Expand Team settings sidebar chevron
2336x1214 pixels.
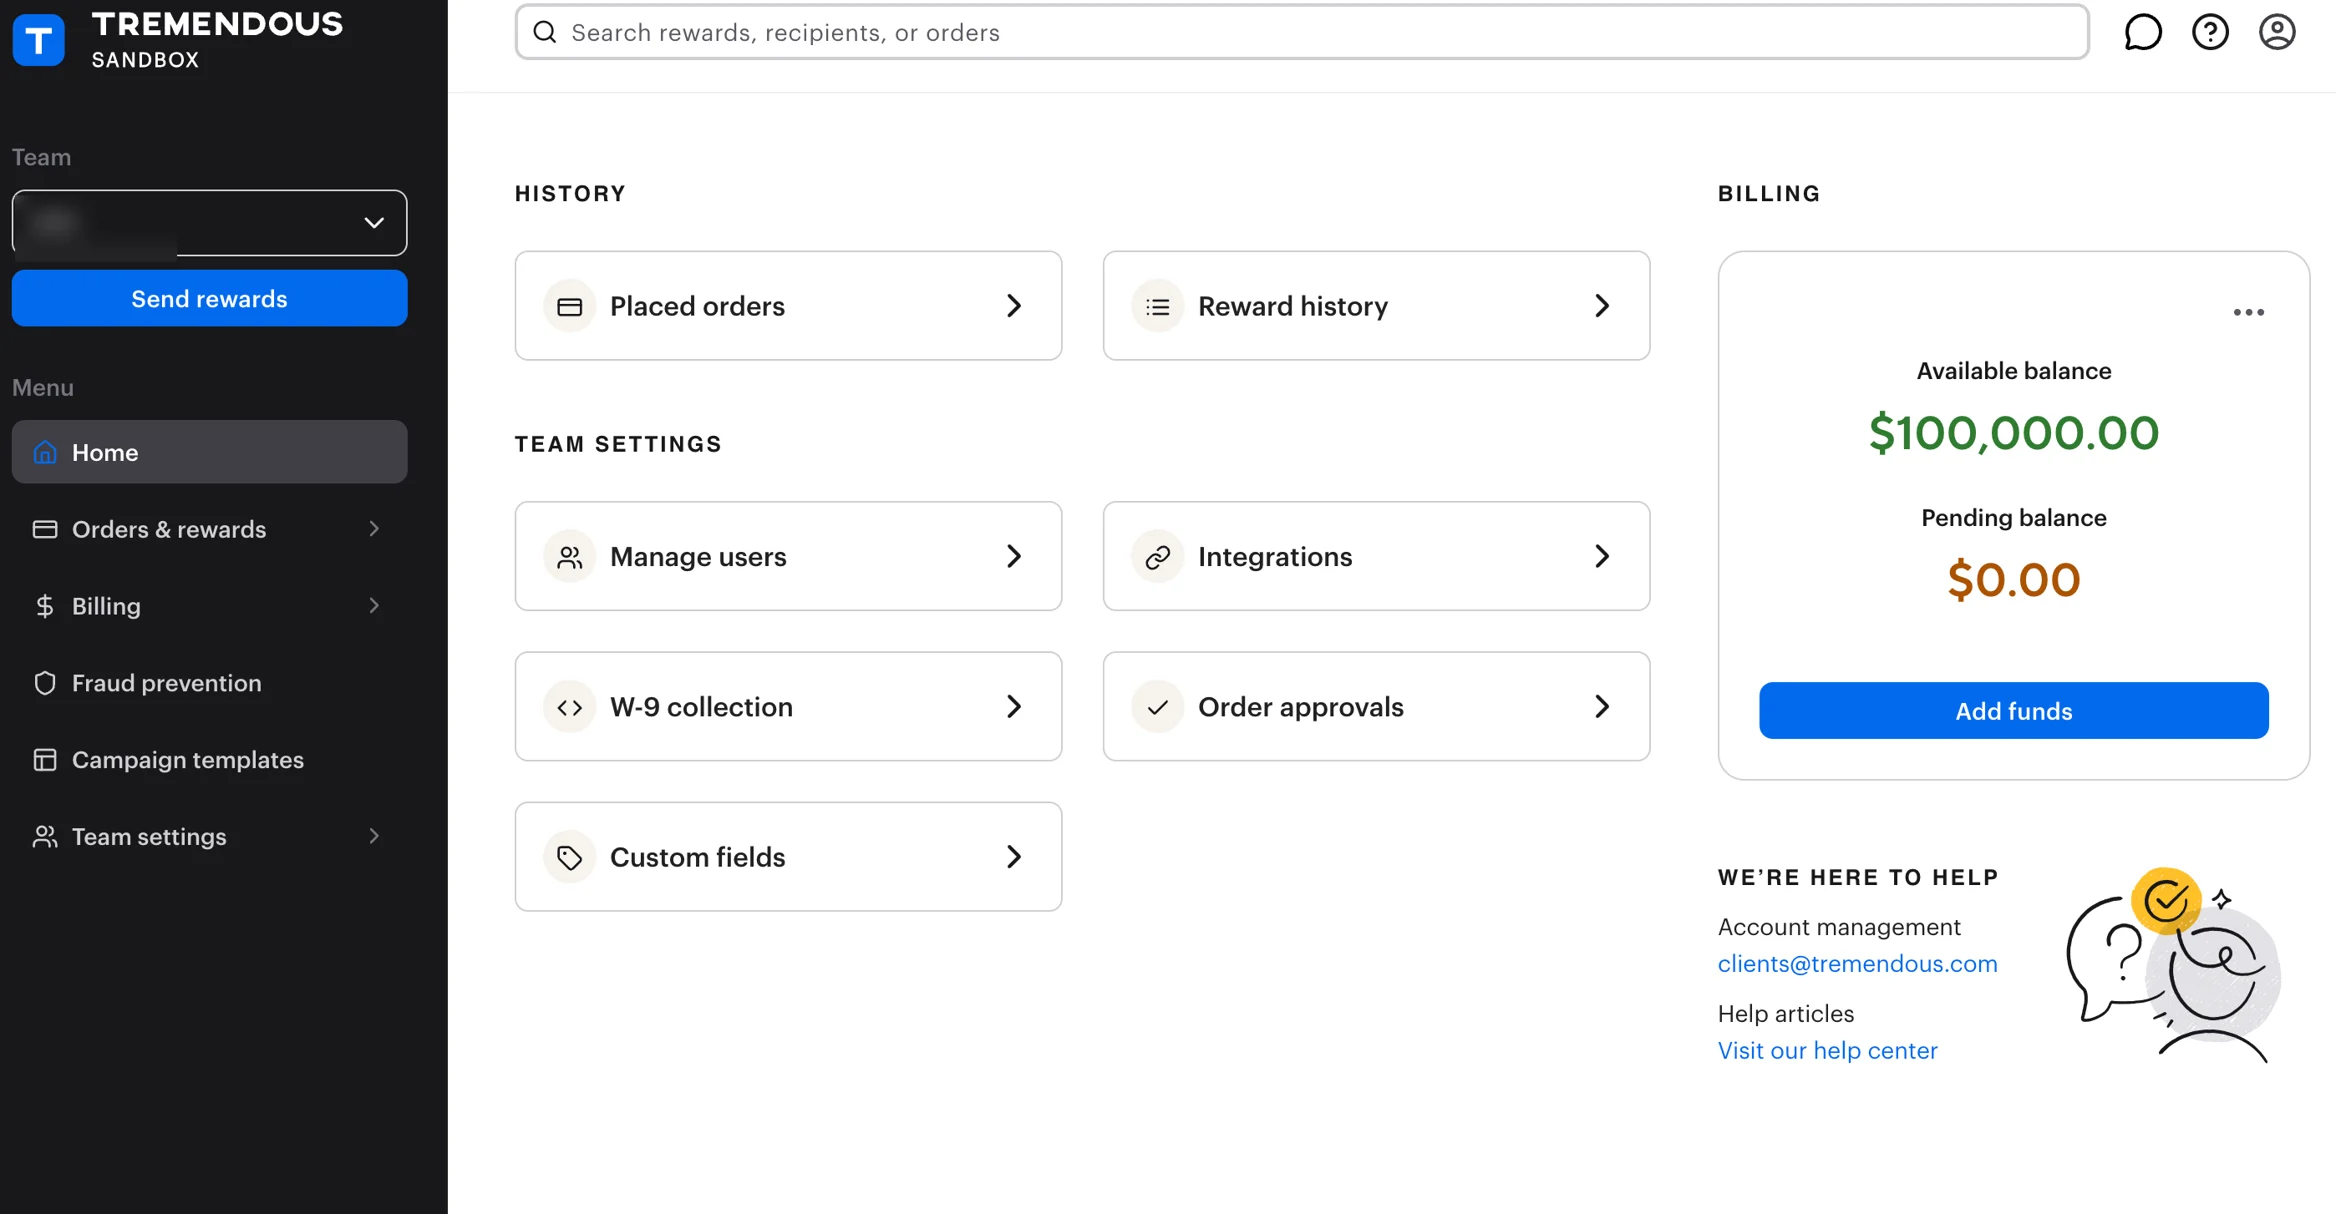point(374,836)
